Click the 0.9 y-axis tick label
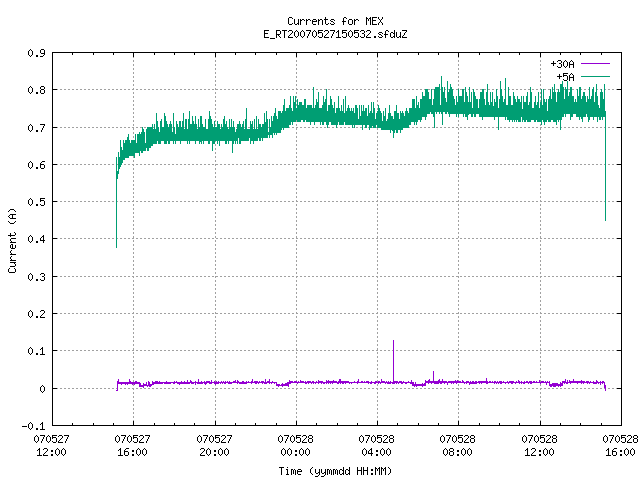Viewport: 640px width, 480px height. [x=36, y=53]
